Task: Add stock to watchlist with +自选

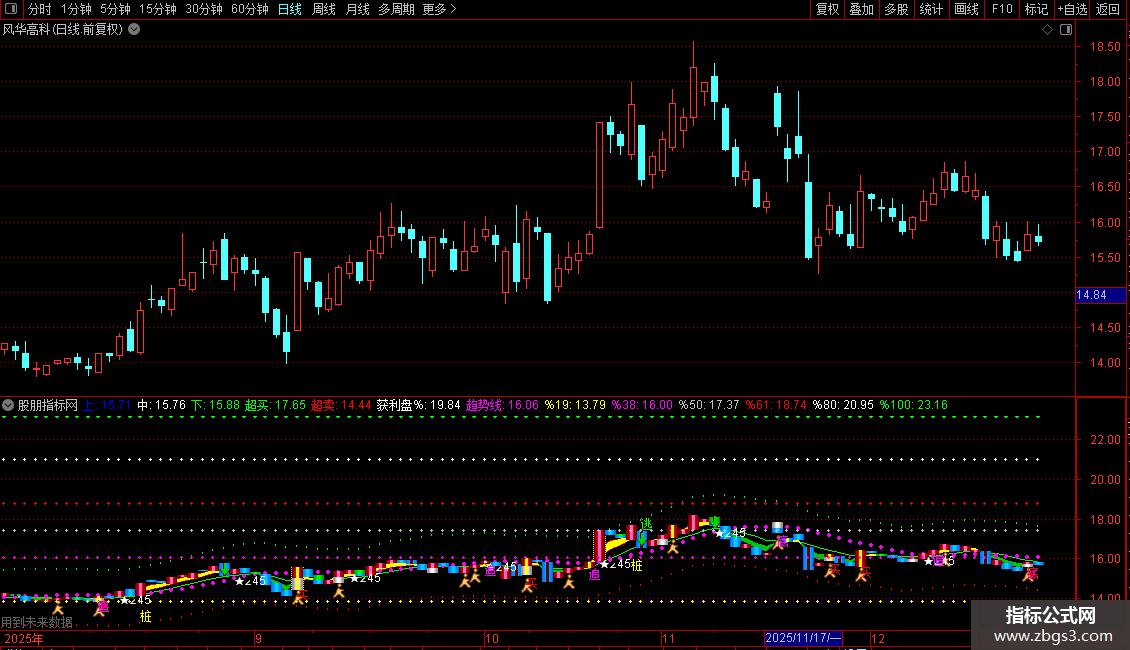Action: pos(1072,9)
